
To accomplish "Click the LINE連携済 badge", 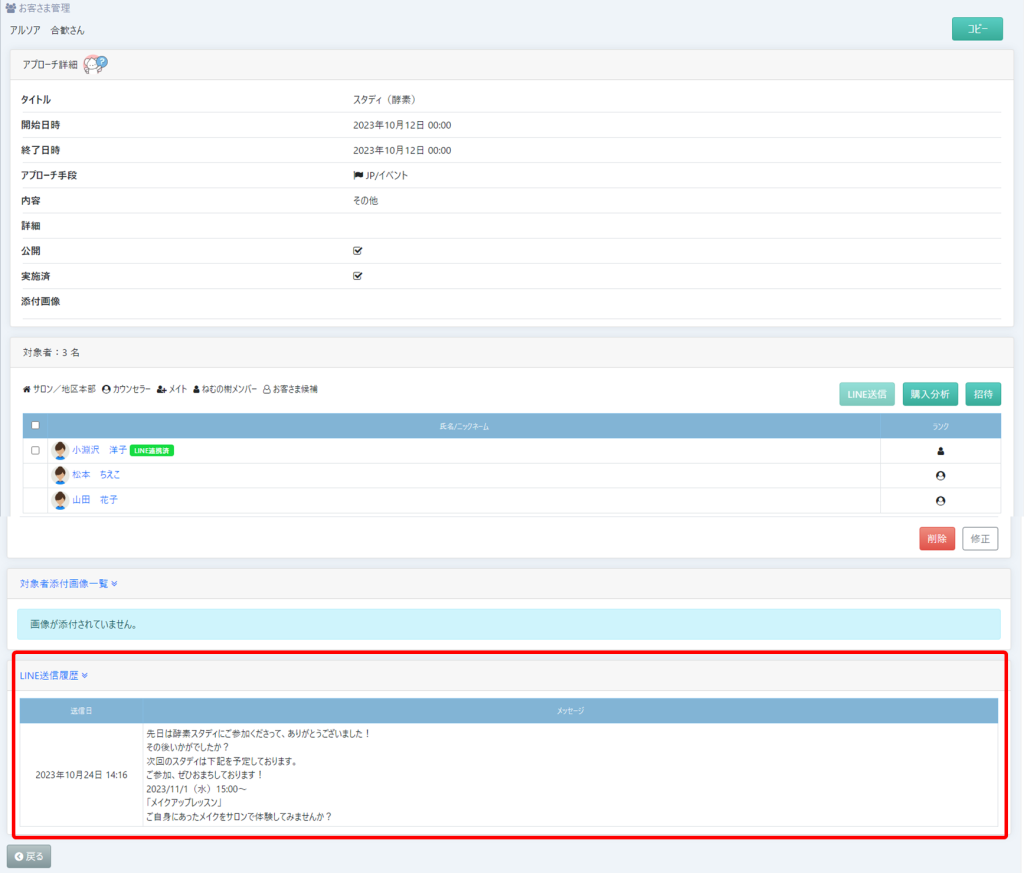I will [152, 451].
